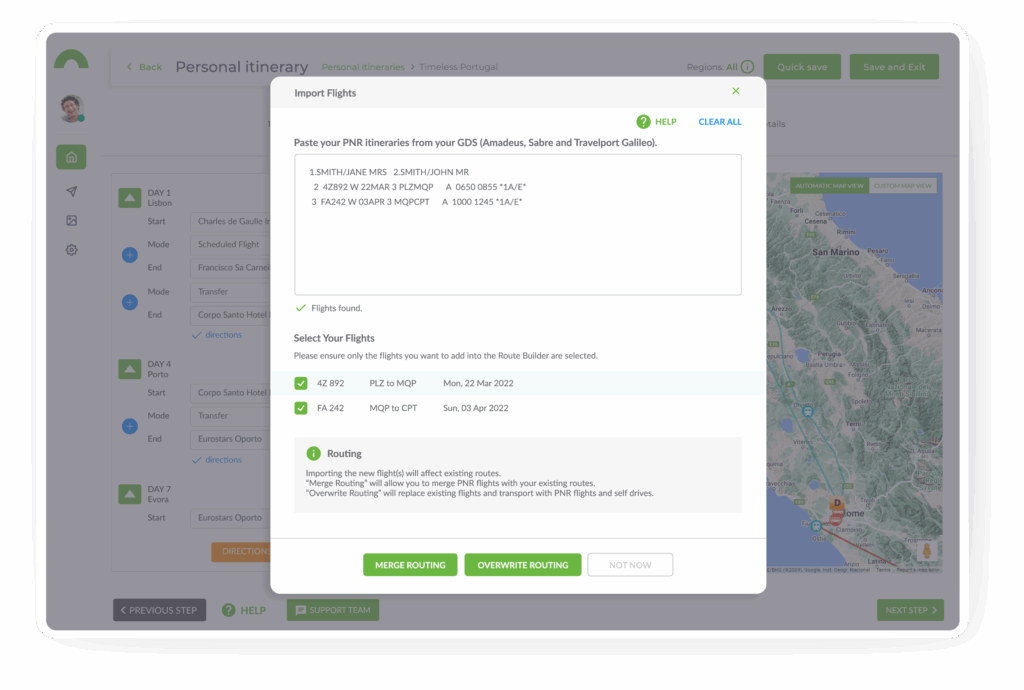
Task: Click the Routing info icon
Action: (313, 453)
